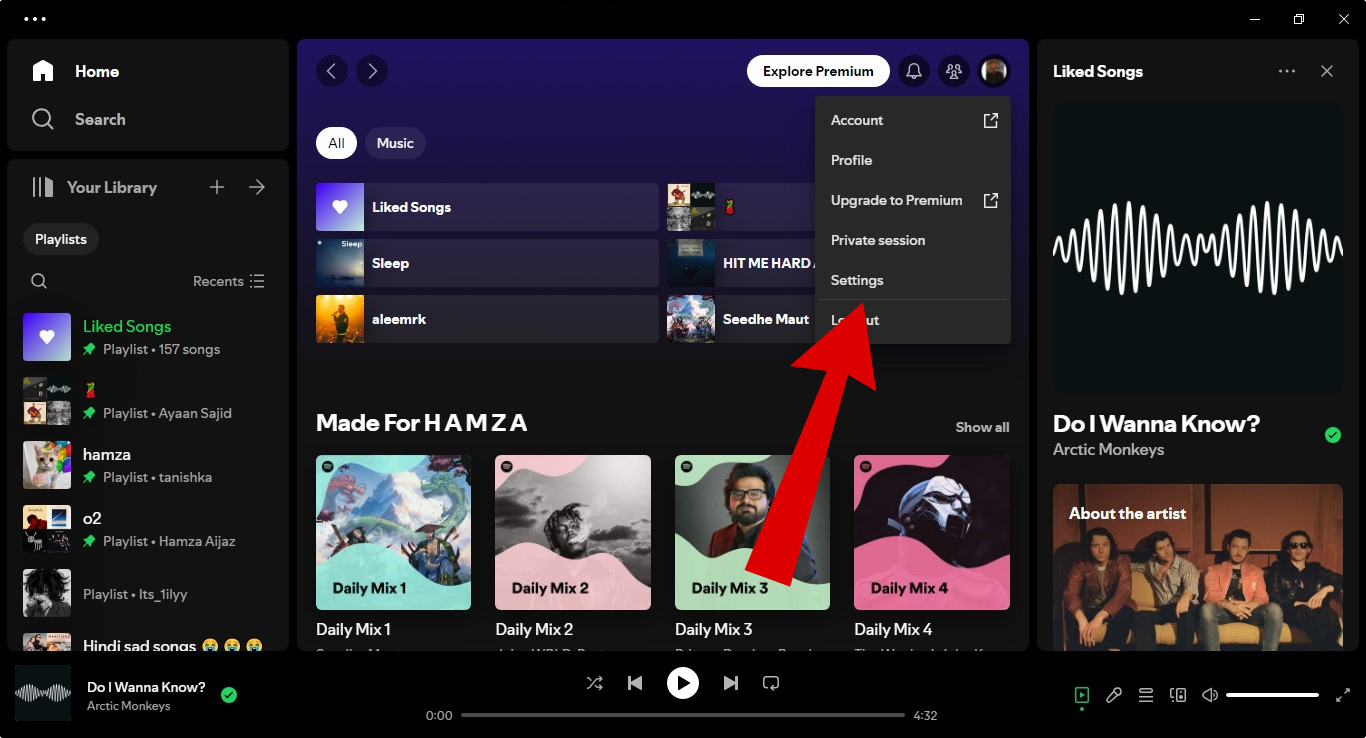Adjust the volume slider
1366x738 pixels.
point(1272,695)
